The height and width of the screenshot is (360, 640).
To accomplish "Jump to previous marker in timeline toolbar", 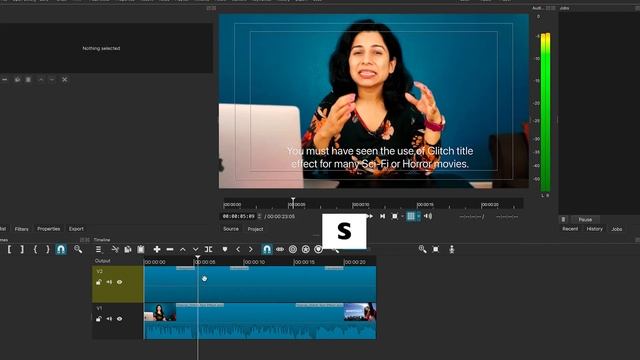I will (238, 249).
